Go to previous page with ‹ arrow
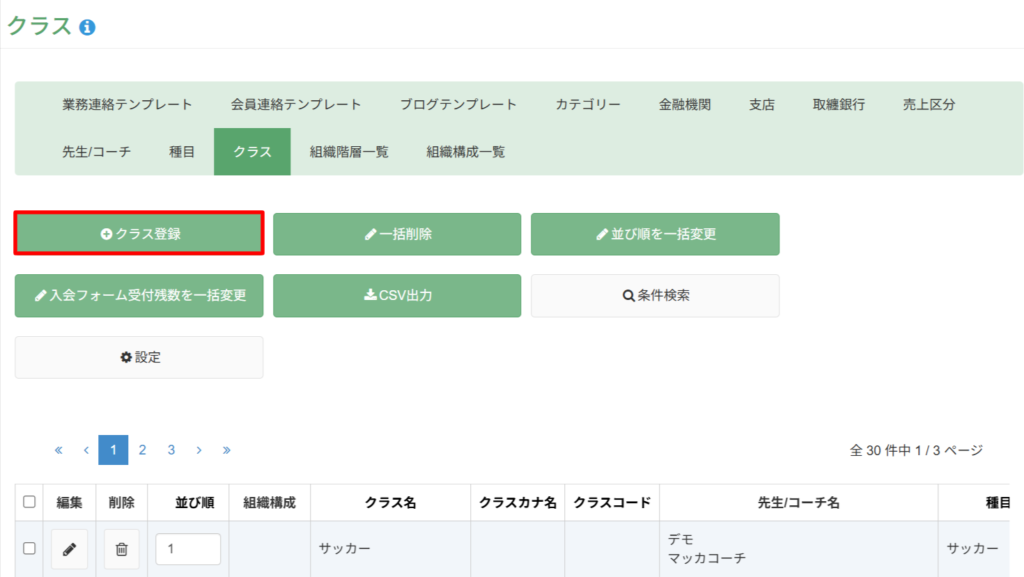The height and width of the screenshot is (577, 1024). point(86,450)
